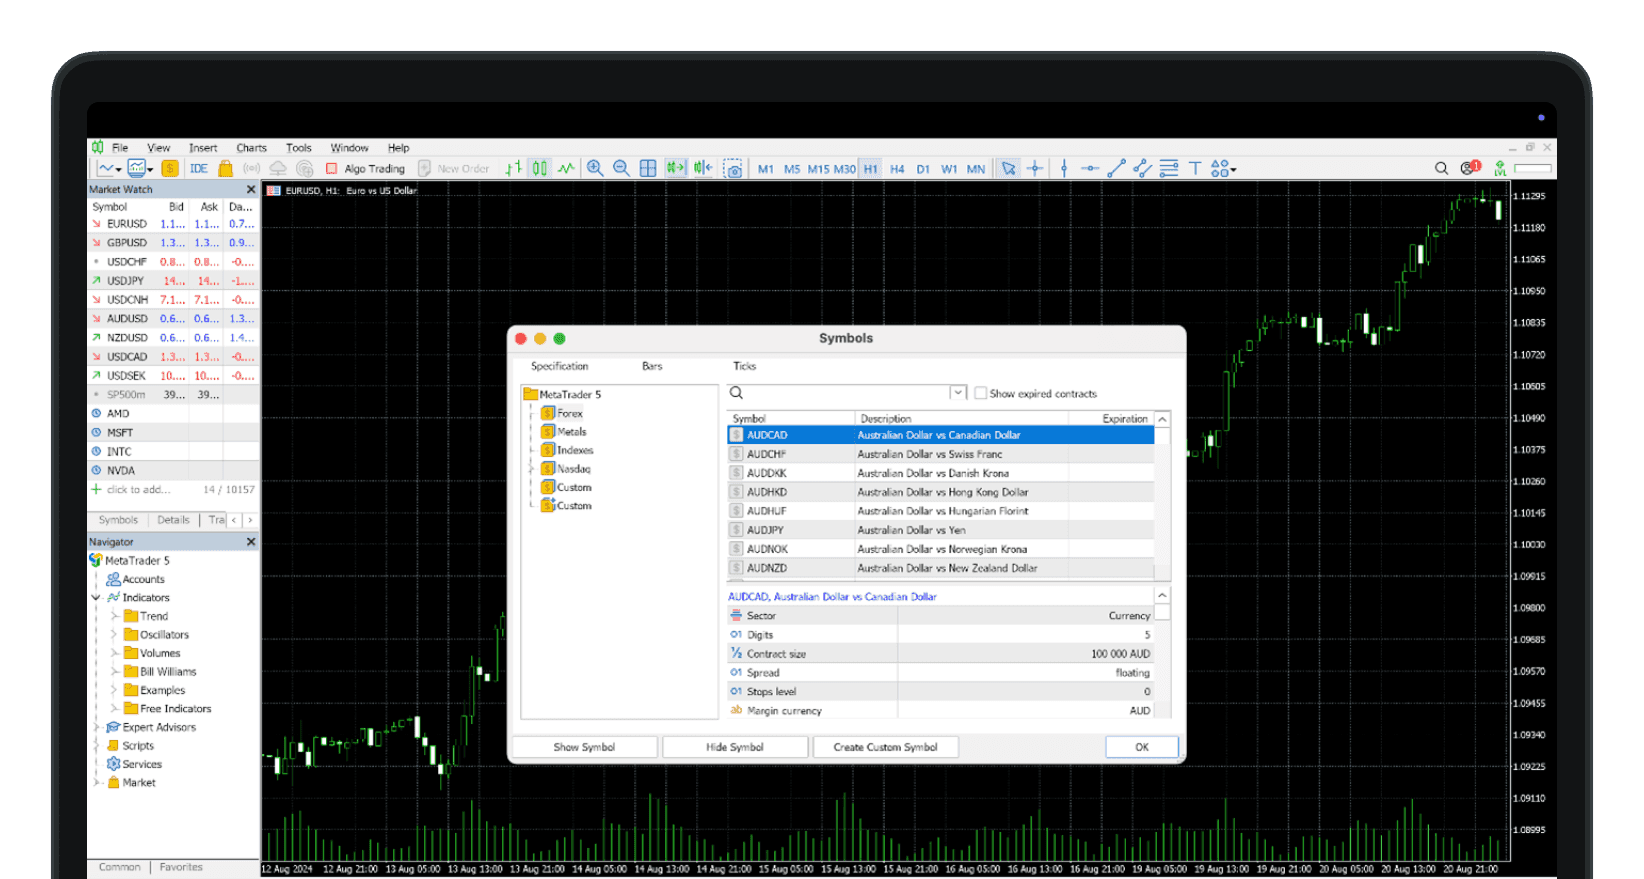Open the search box dropdown in Symbols dialog
1644x879 pixels.
958,393
